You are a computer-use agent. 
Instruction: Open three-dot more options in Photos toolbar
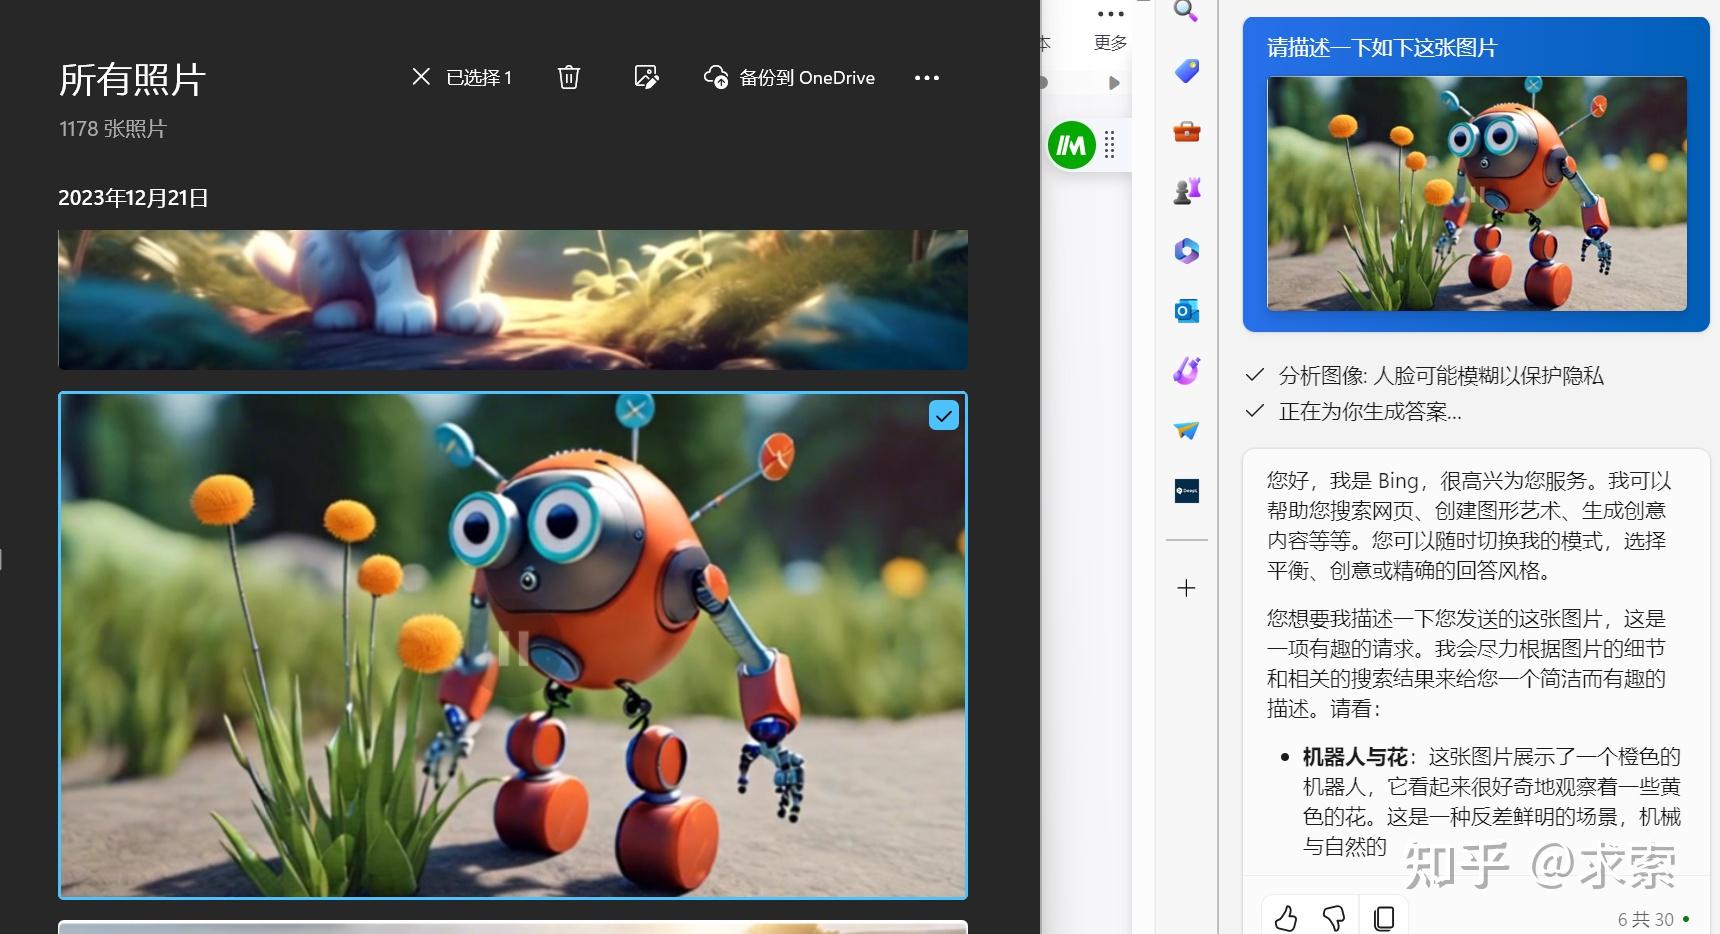(926, 77)
